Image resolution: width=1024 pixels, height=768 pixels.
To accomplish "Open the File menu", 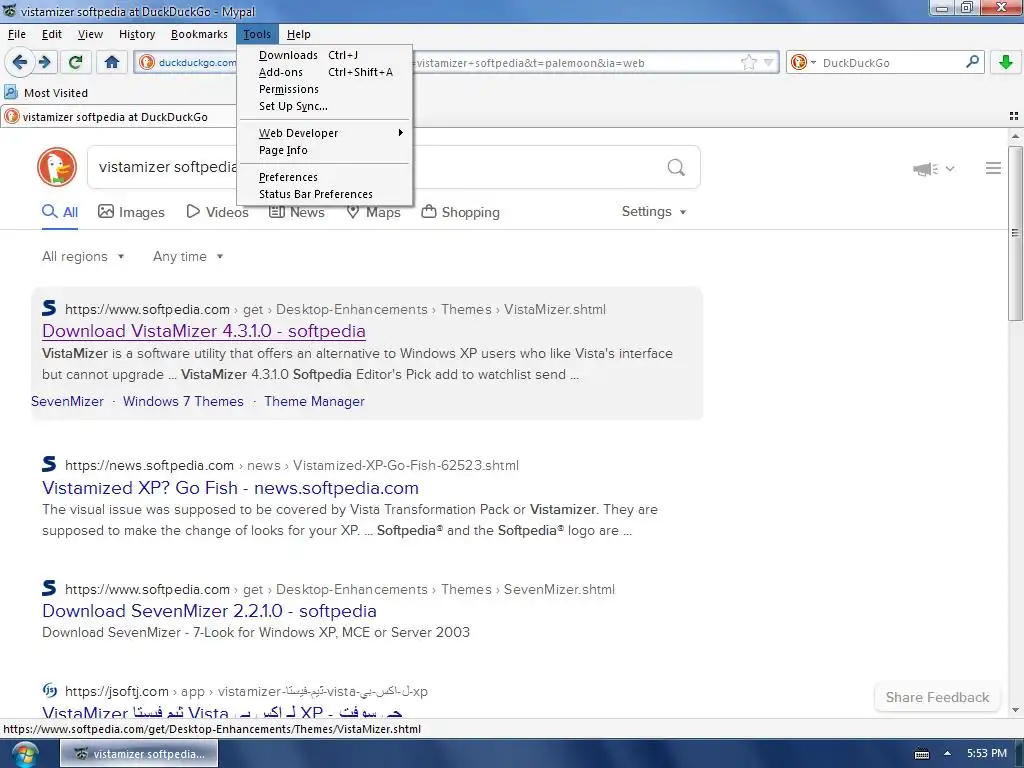I will pyautogui.click(x=17, y=34).
